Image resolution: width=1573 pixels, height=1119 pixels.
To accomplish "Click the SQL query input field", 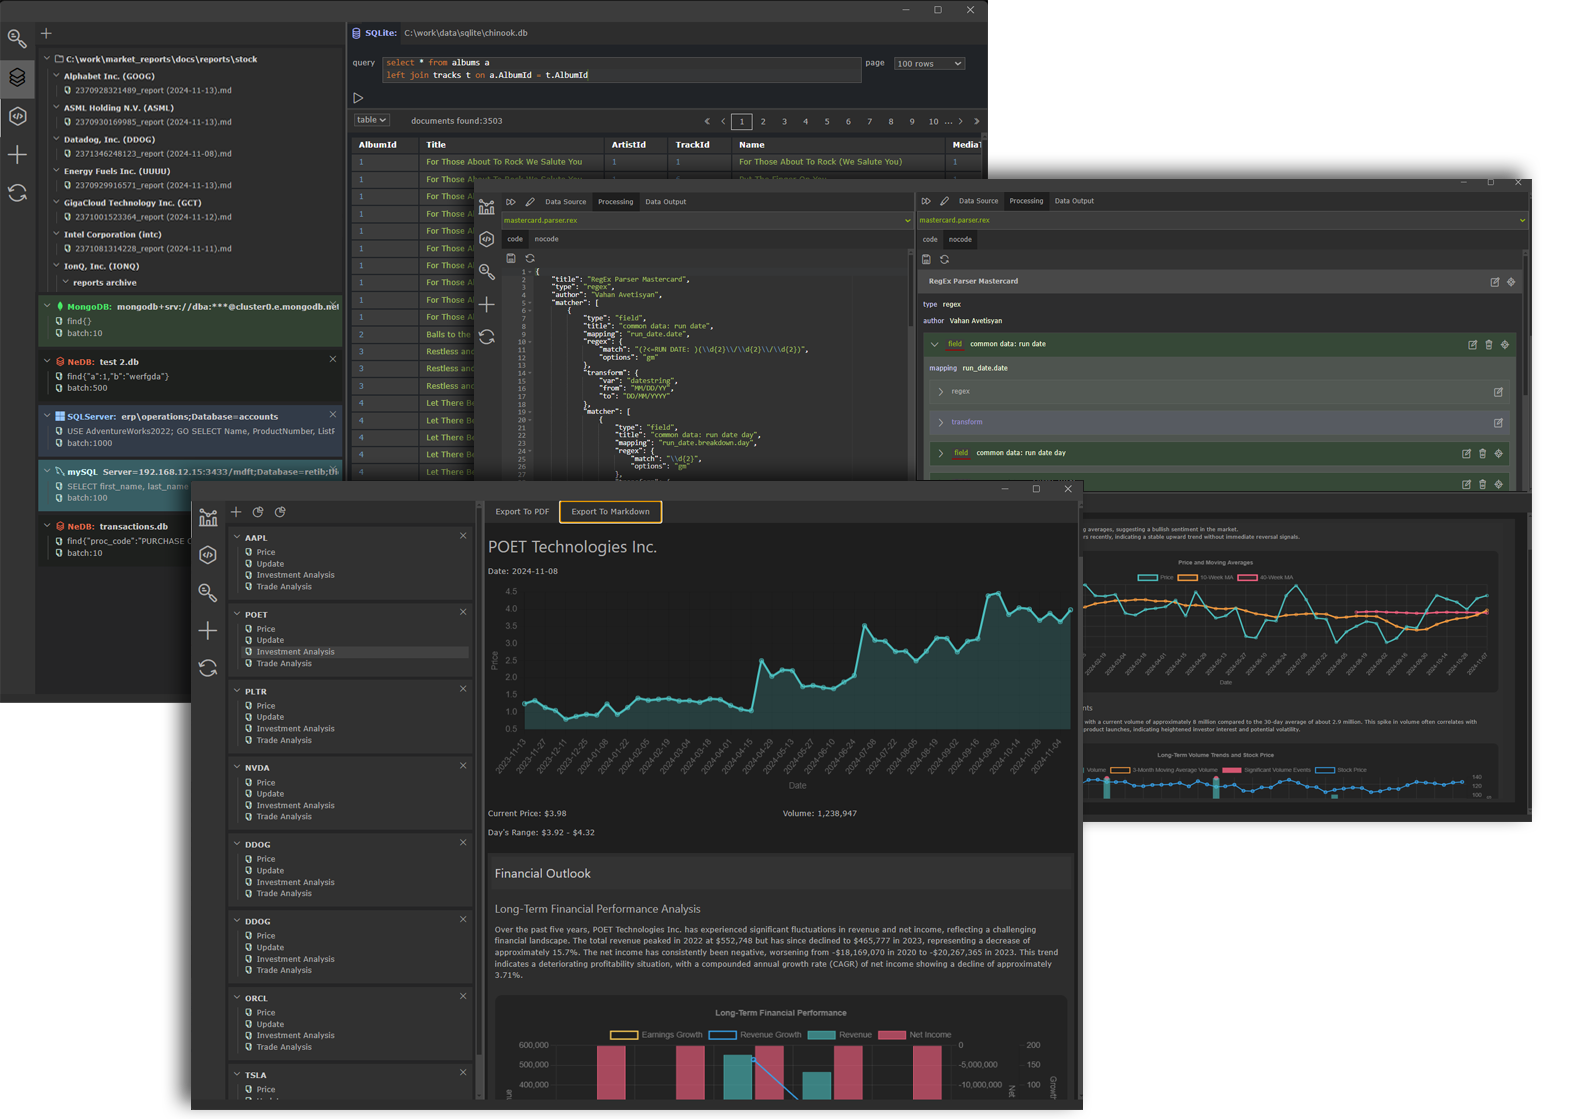I will (x=621, y=69).
